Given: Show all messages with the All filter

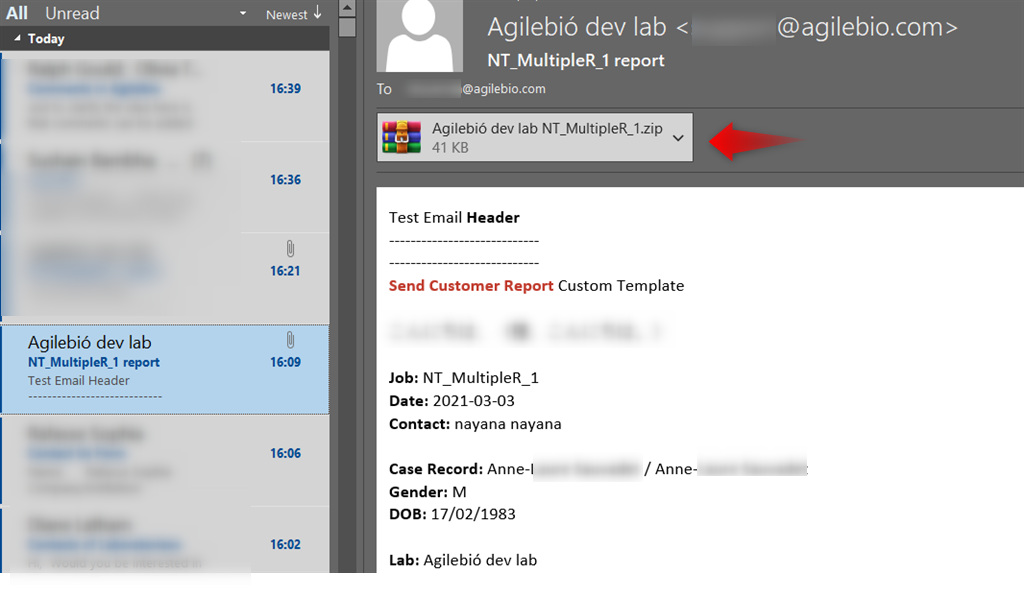Looking at the screenshot, I should (17, 13).
